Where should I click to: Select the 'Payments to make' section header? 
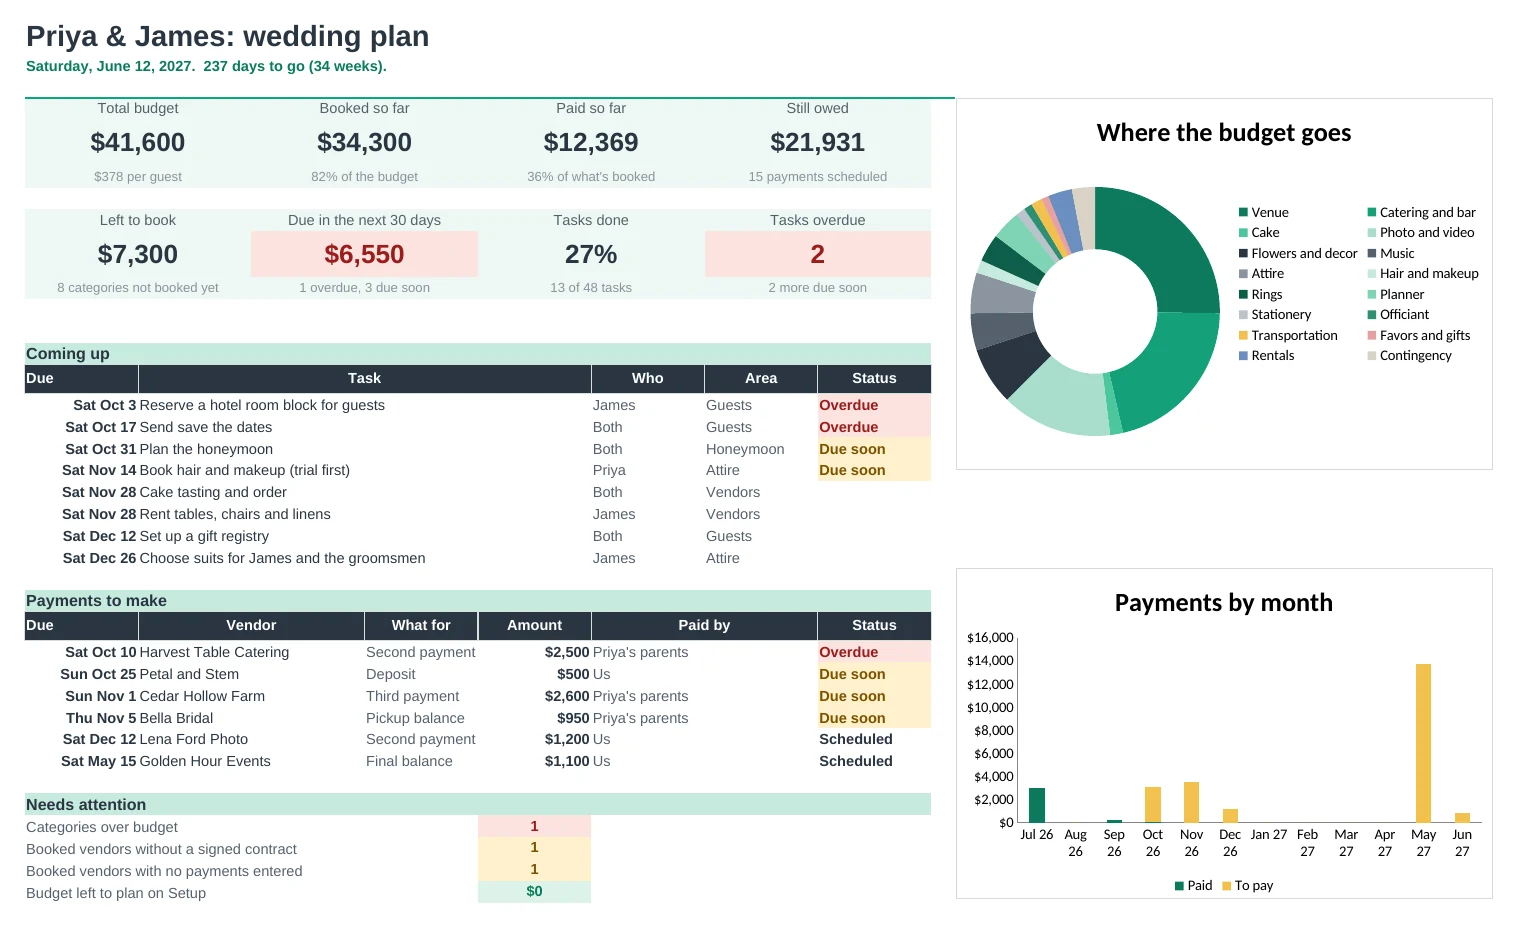point(478,601)
